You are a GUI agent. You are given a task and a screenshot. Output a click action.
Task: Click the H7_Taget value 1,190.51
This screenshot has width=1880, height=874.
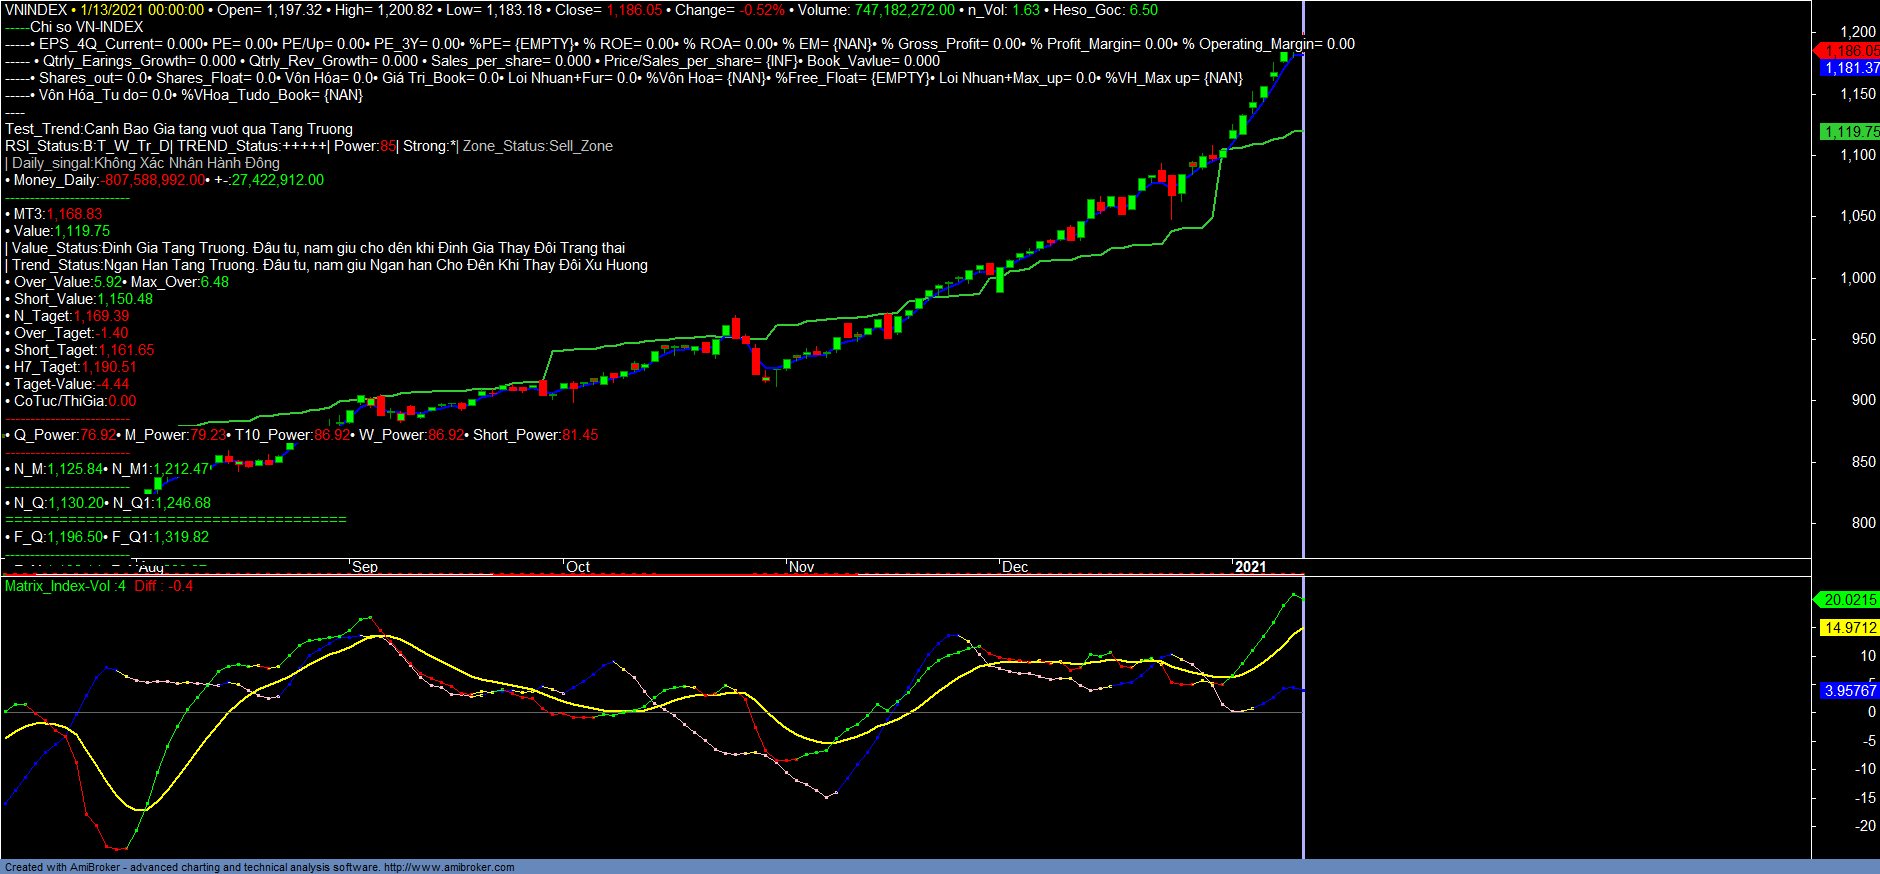[x=109, y=367]
